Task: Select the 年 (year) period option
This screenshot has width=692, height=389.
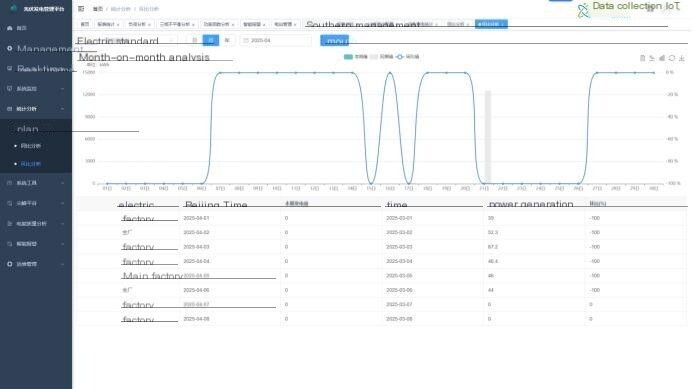Action: pos(227,40)
